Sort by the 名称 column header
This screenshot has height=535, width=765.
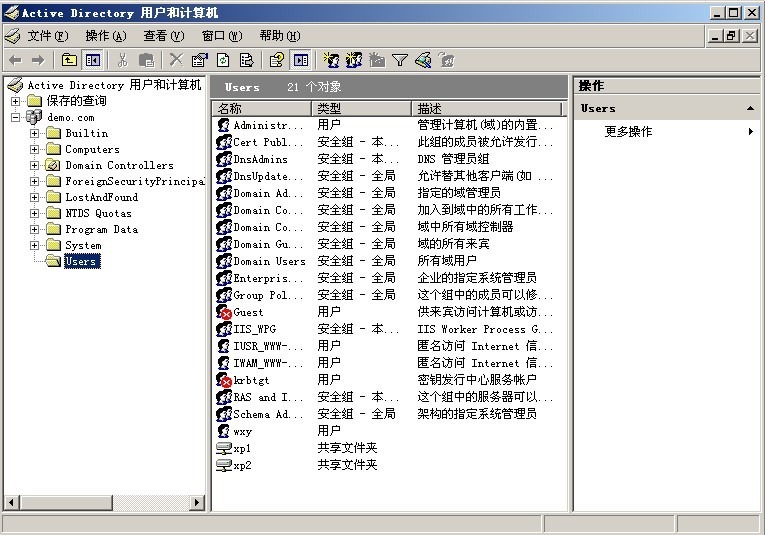point(262,108)
